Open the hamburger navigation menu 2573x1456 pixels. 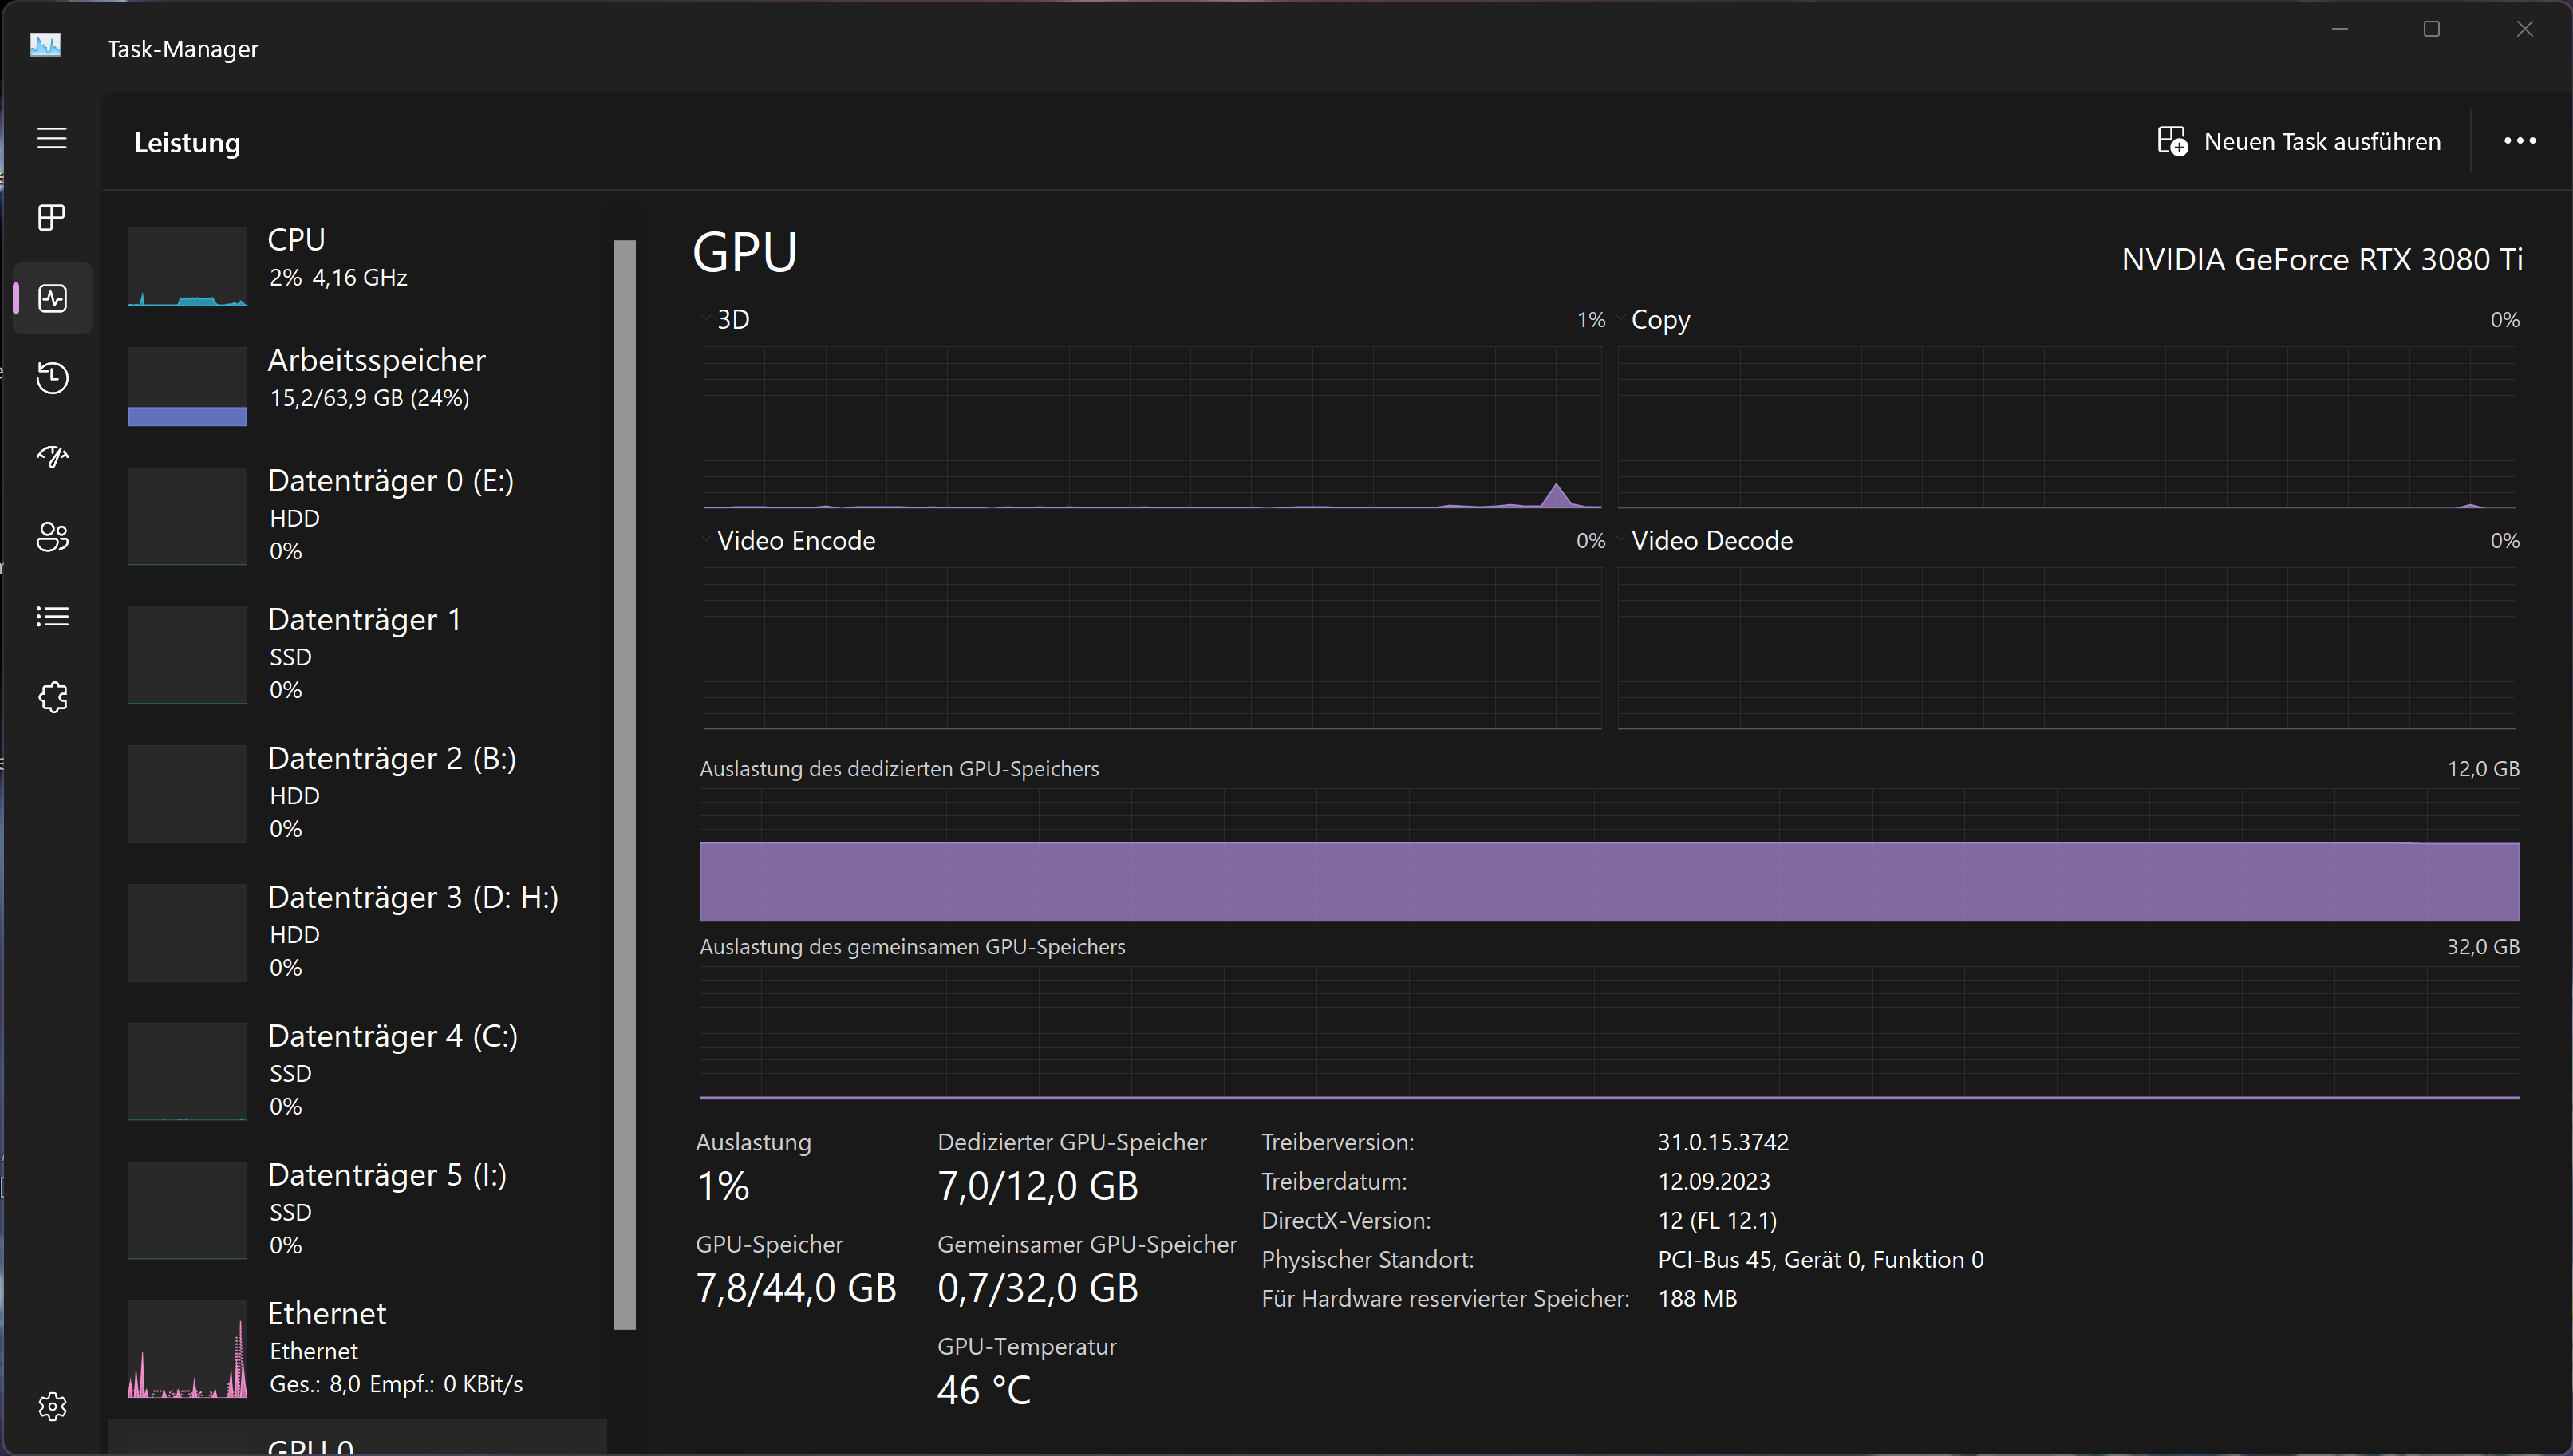tap(52, 138)
